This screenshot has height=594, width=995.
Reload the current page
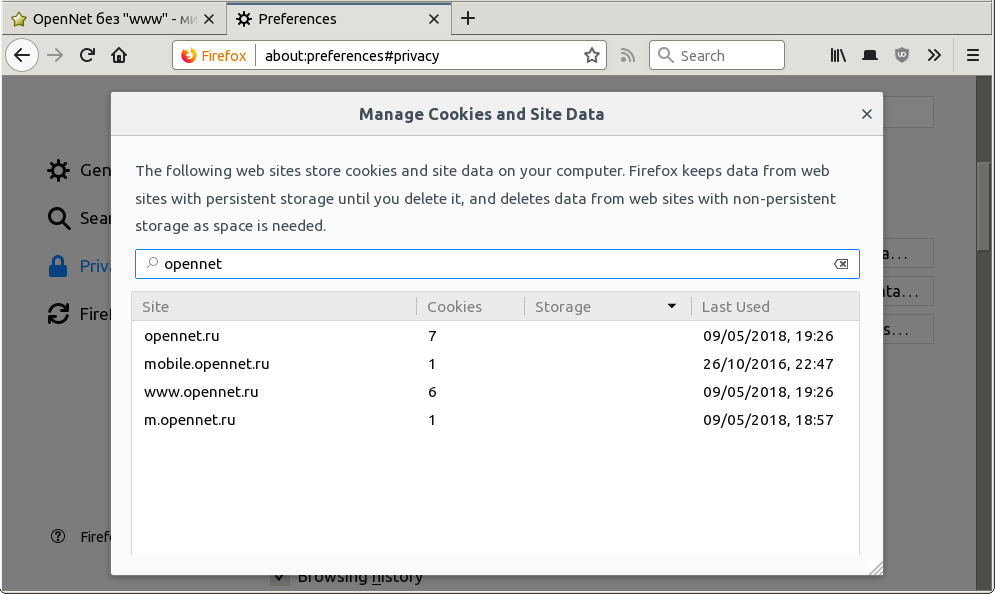(x=87, y=56)
